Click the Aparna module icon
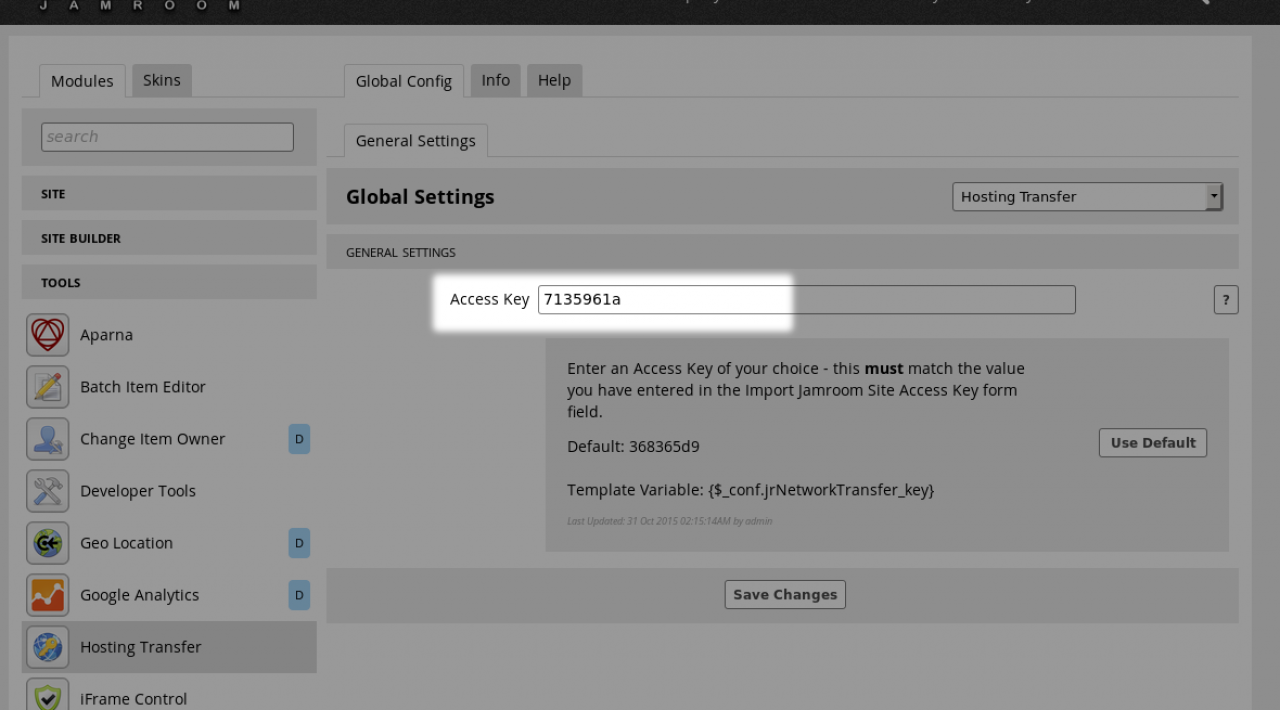Screen dimensions: 1280x710 (48, 335)
